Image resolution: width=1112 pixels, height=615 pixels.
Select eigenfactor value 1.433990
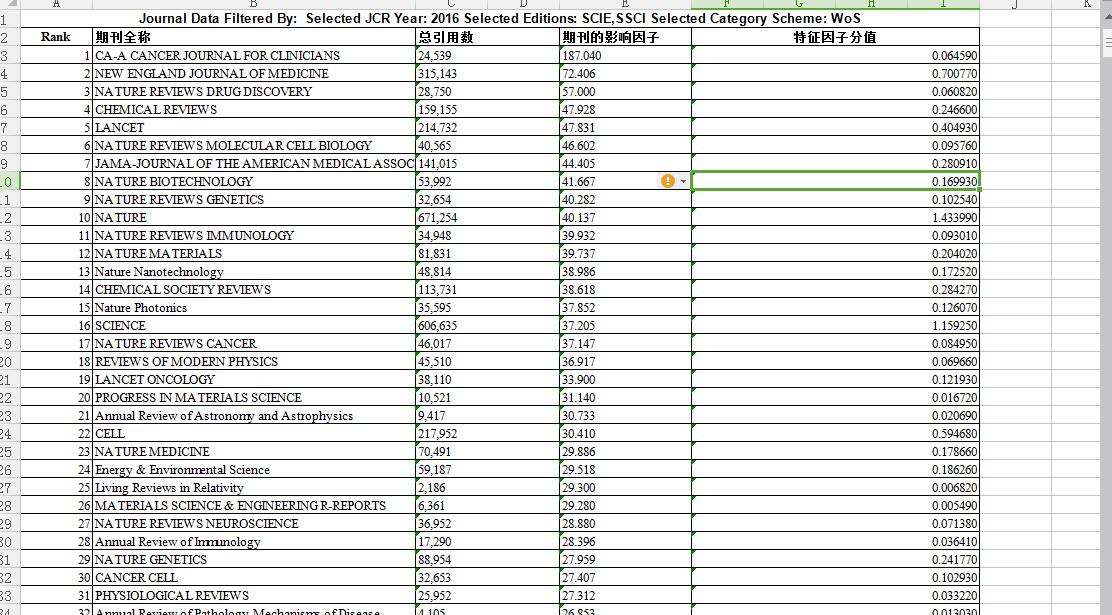pos(835,218)
